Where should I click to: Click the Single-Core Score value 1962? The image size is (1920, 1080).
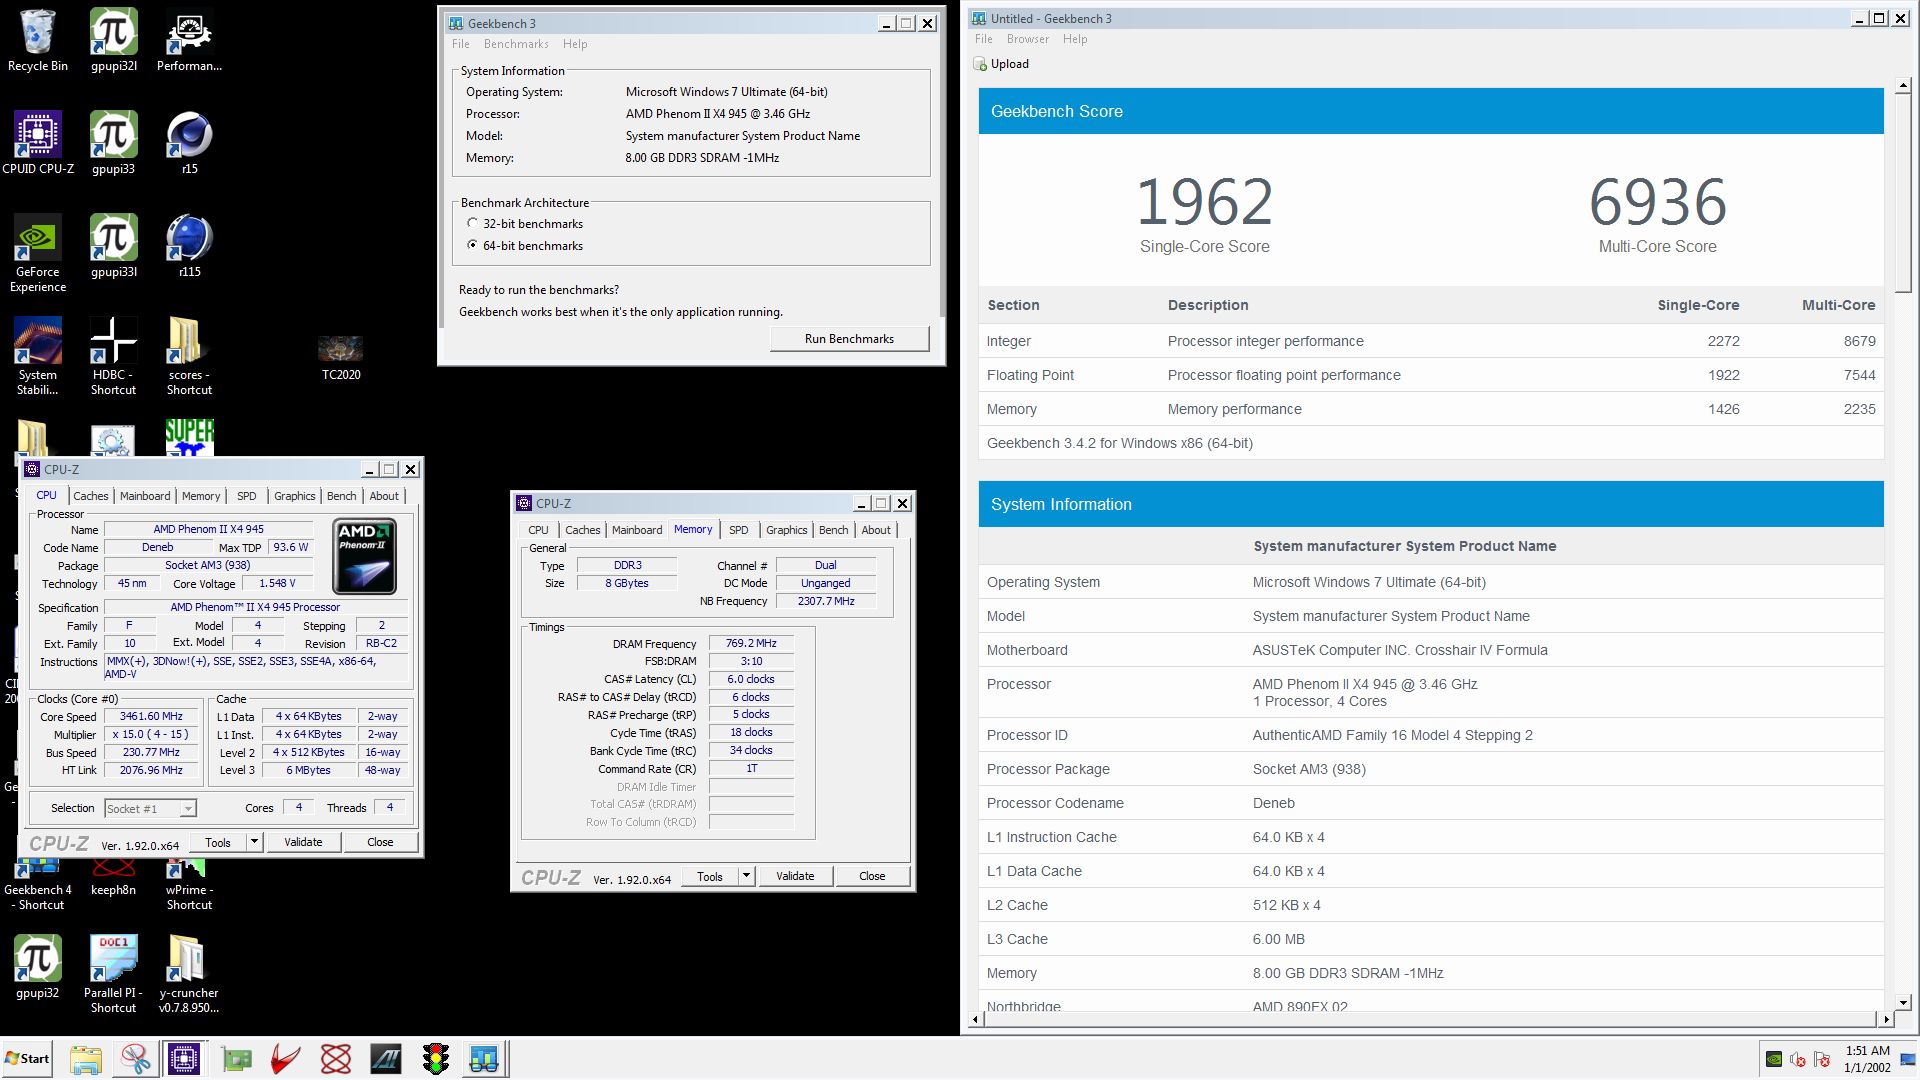point(1205,202)
